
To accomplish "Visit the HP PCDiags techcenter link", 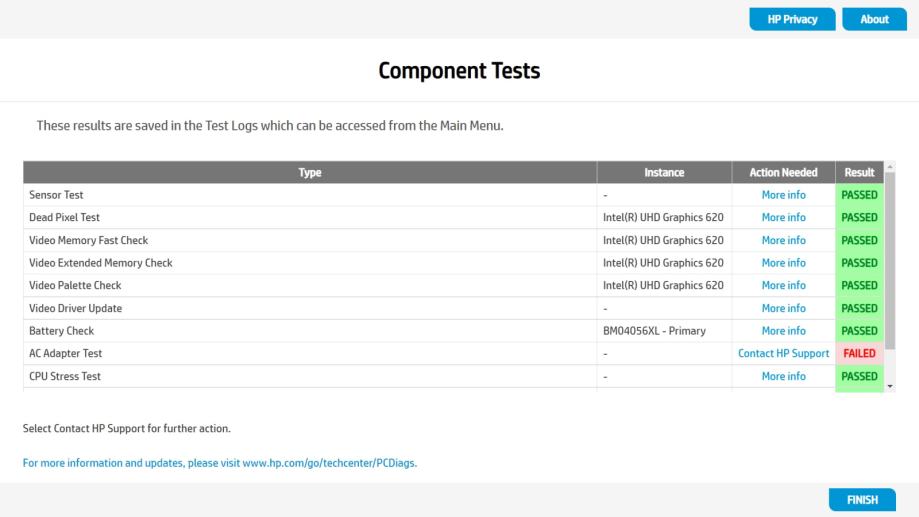I will pos(220,463).
